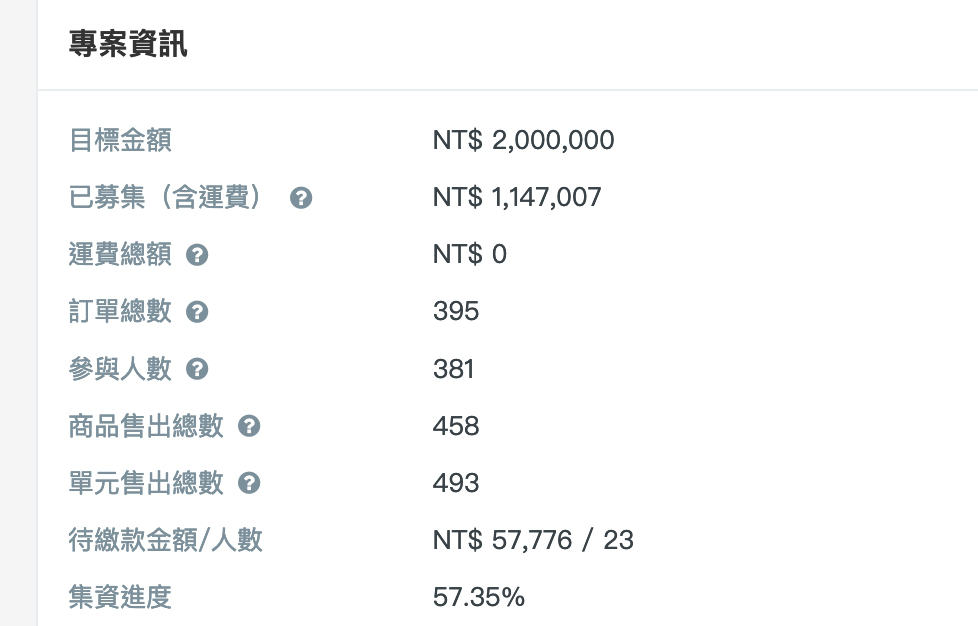Open the 訂單總數 help tooltip icon
The width and height of the screenshot is (978, 626).
(x=197, y=312)
